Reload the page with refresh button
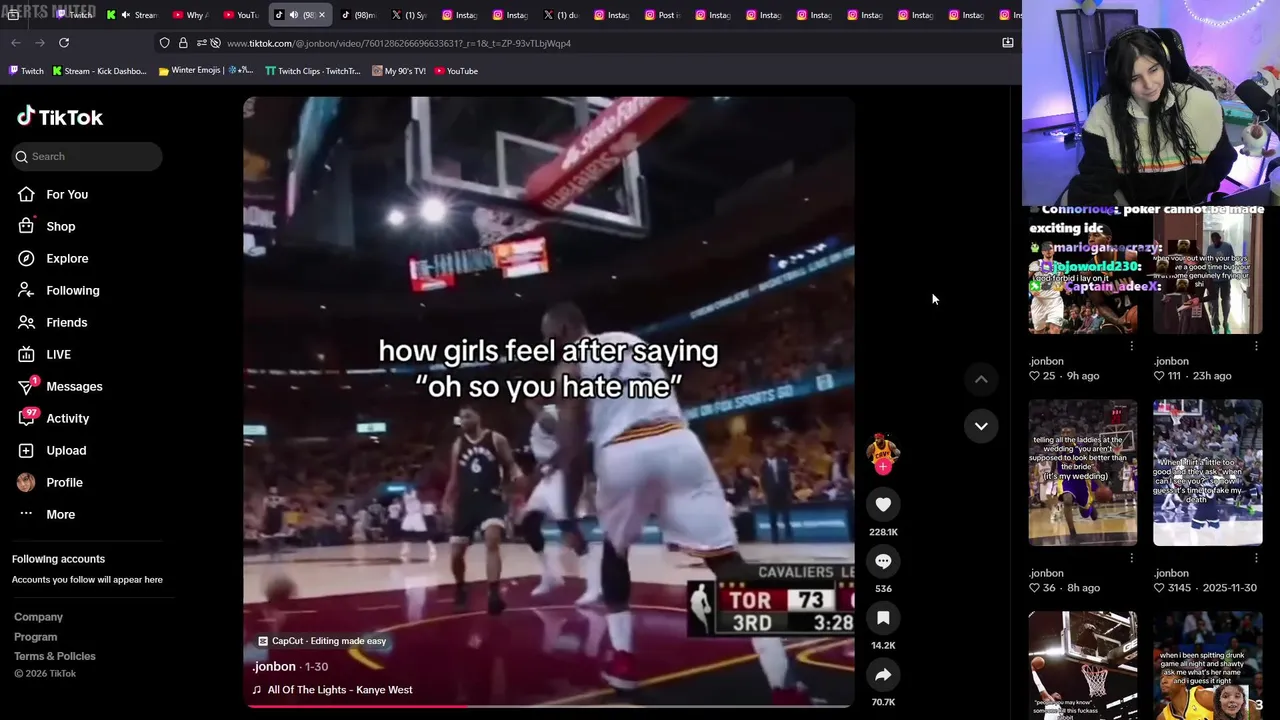1280x720 pixels. [x=64, y=43]
